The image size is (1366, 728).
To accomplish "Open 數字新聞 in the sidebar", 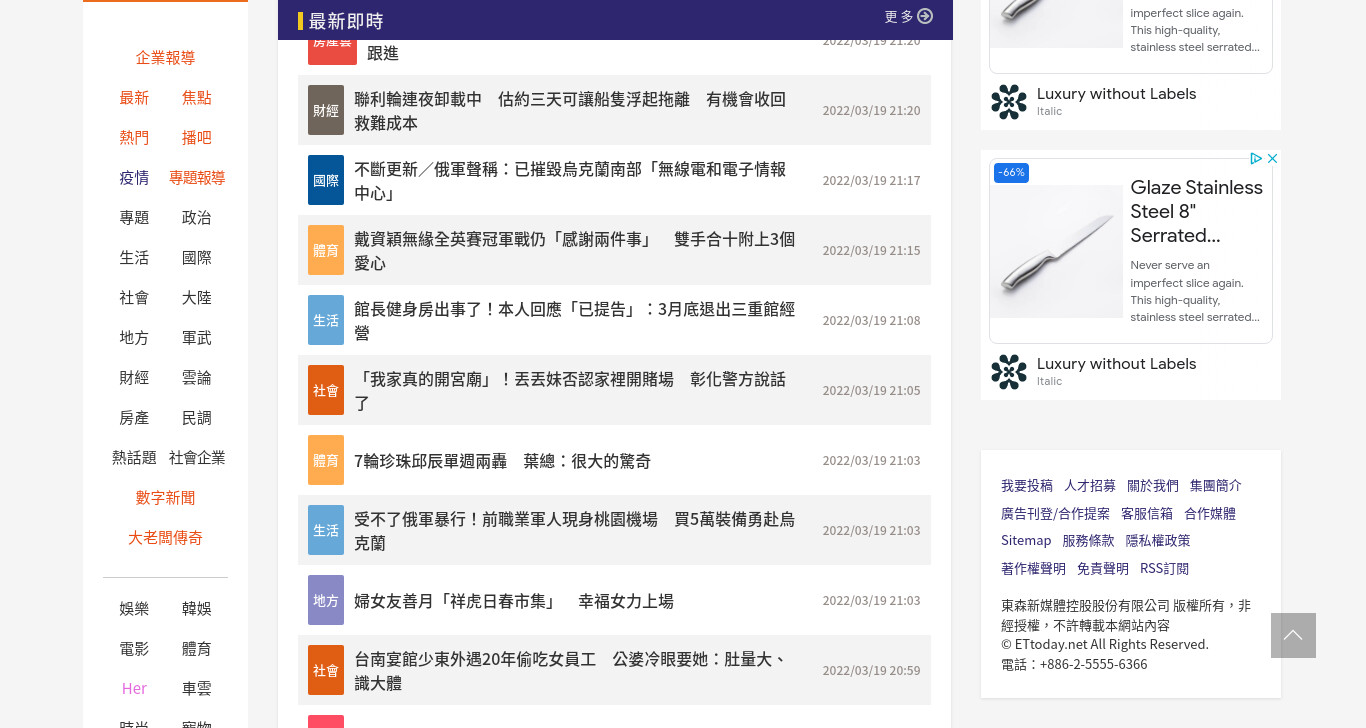I will click(165, 498).
